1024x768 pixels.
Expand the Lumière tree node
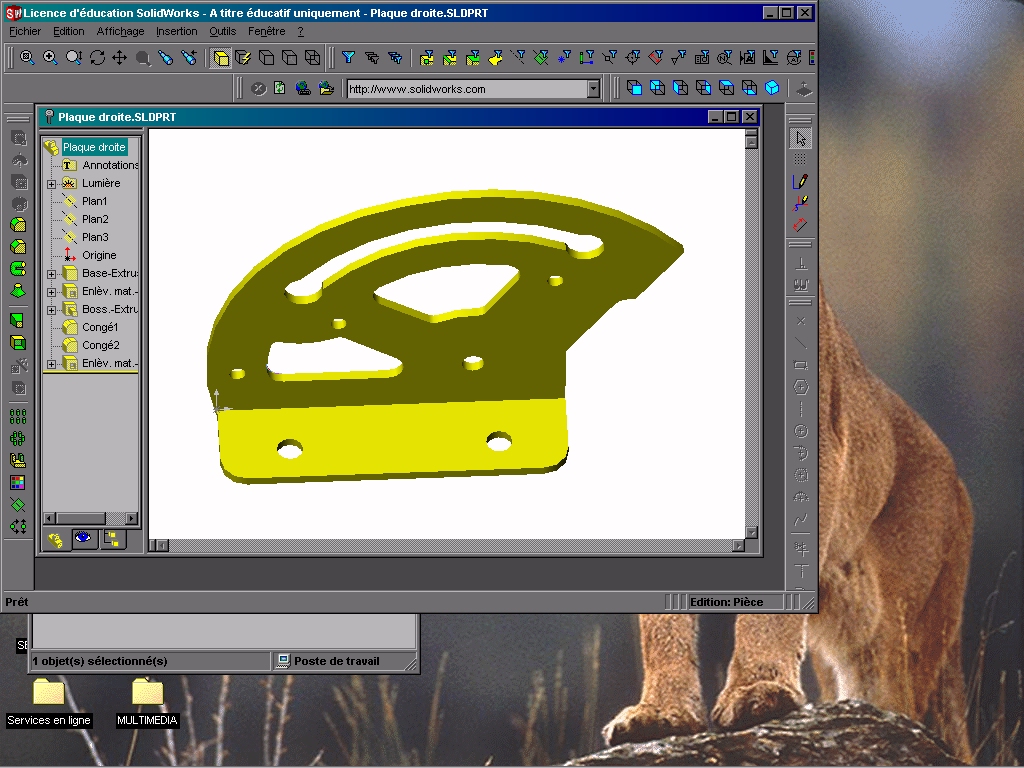click(51, 184)
